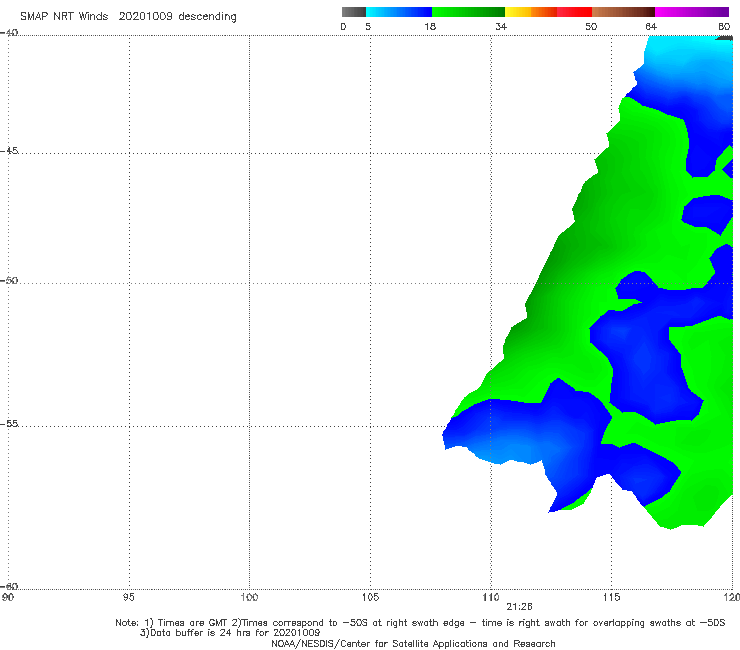This screenshot has height=650, width=740.
Task: Click the green segment of the color scale
Action: (x=468, y=12)
